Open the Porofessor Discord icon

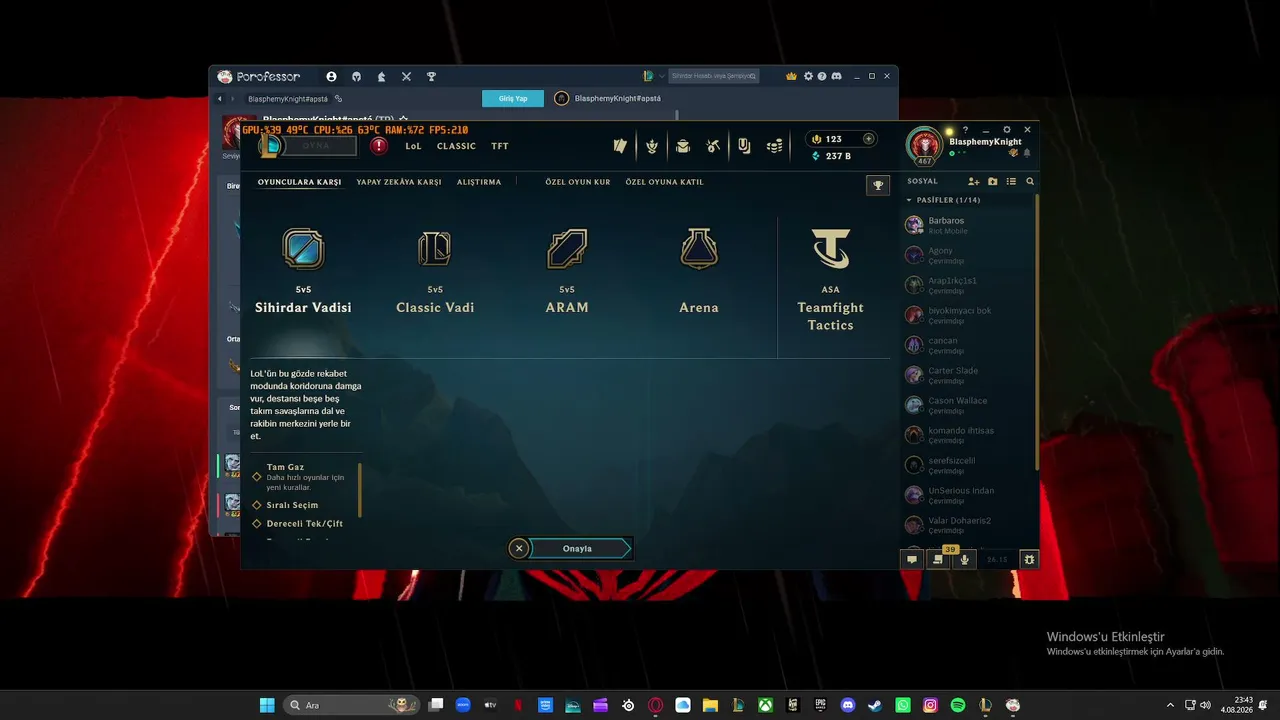point(836,76)
